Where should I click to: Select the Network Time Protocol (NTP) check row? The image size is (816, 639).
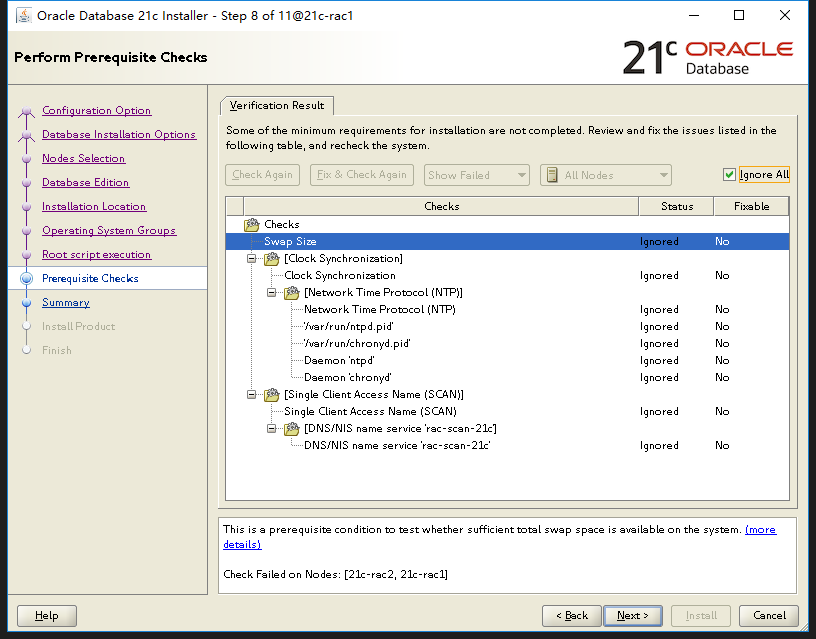point(507,310)
